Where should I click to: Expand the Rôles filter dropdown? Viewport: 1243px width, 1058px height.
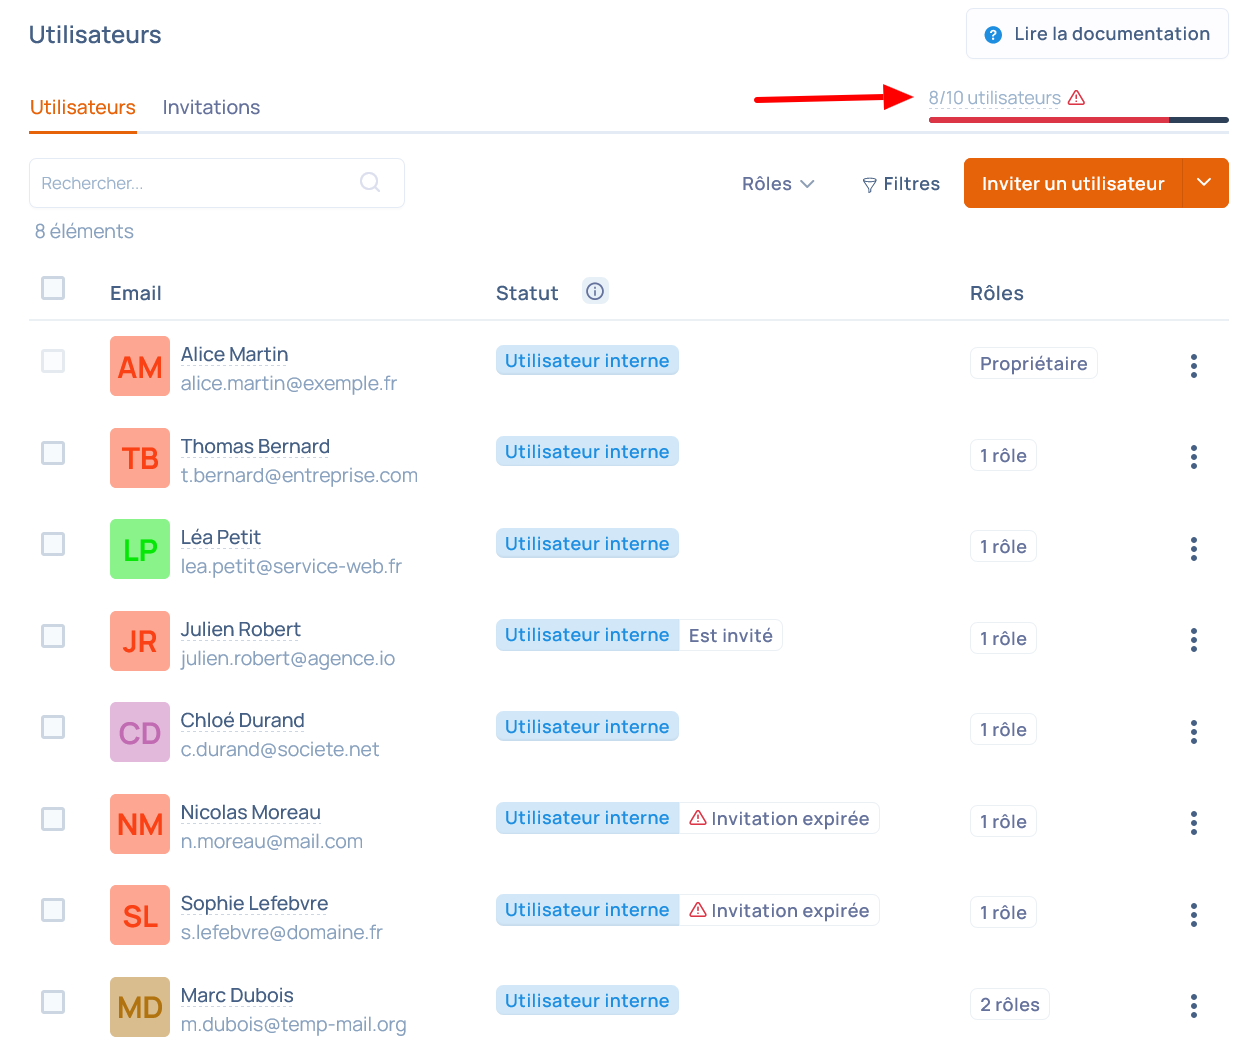778,184
